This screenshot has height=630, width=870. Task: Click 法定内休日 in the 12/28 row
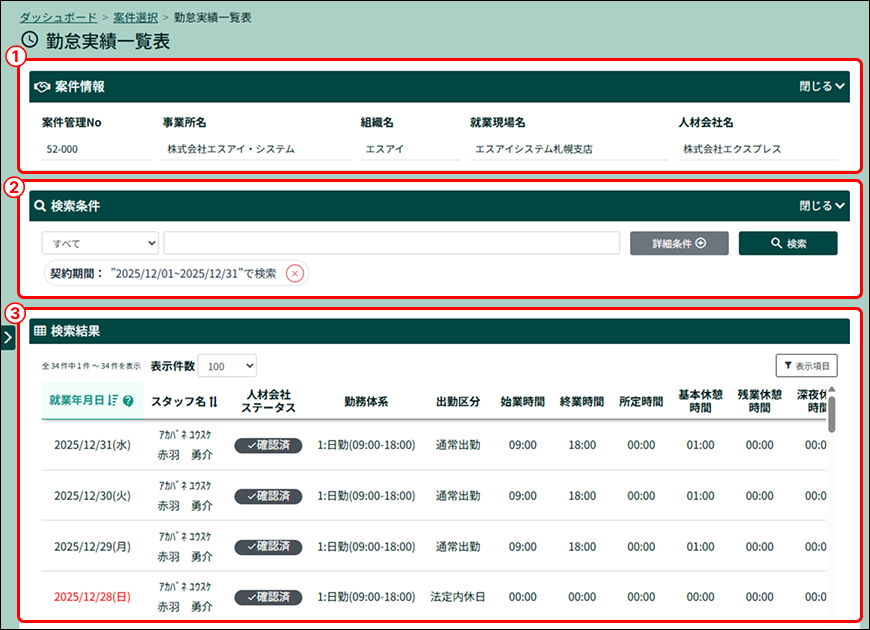pos(458,597)
